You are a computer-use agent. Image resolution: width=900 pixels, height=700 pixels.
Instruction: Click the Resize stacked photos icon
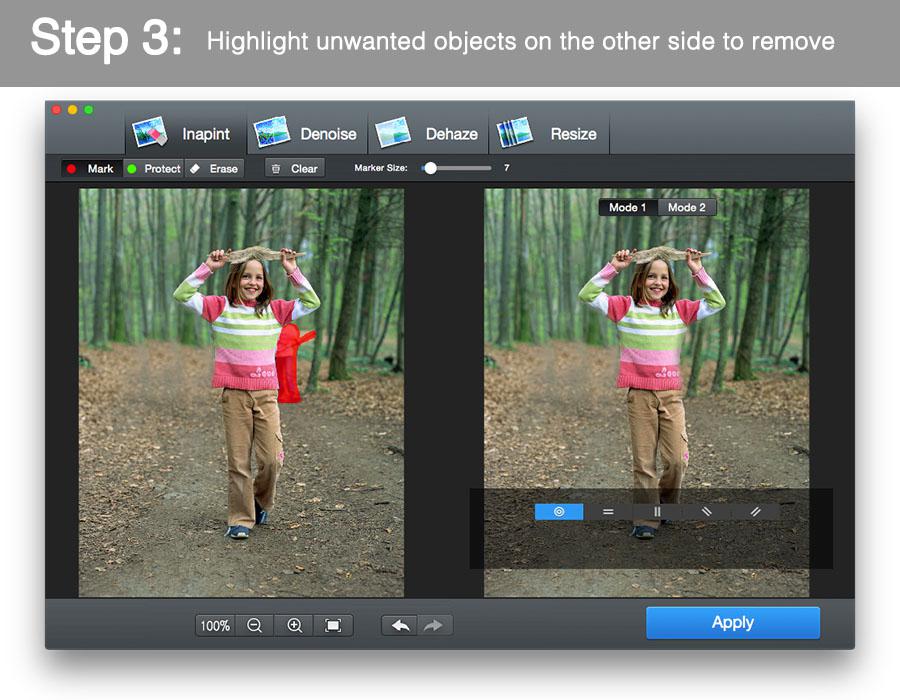coord(514,132)
